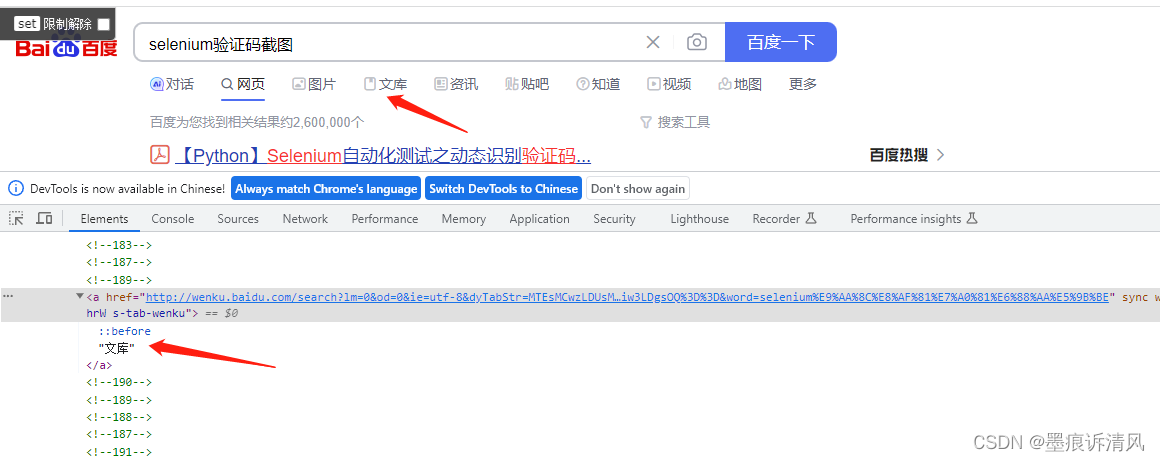Open the Application panel
Image resolution: width=1160 pixels, height=461 pixels.
[x=539, y=219]
